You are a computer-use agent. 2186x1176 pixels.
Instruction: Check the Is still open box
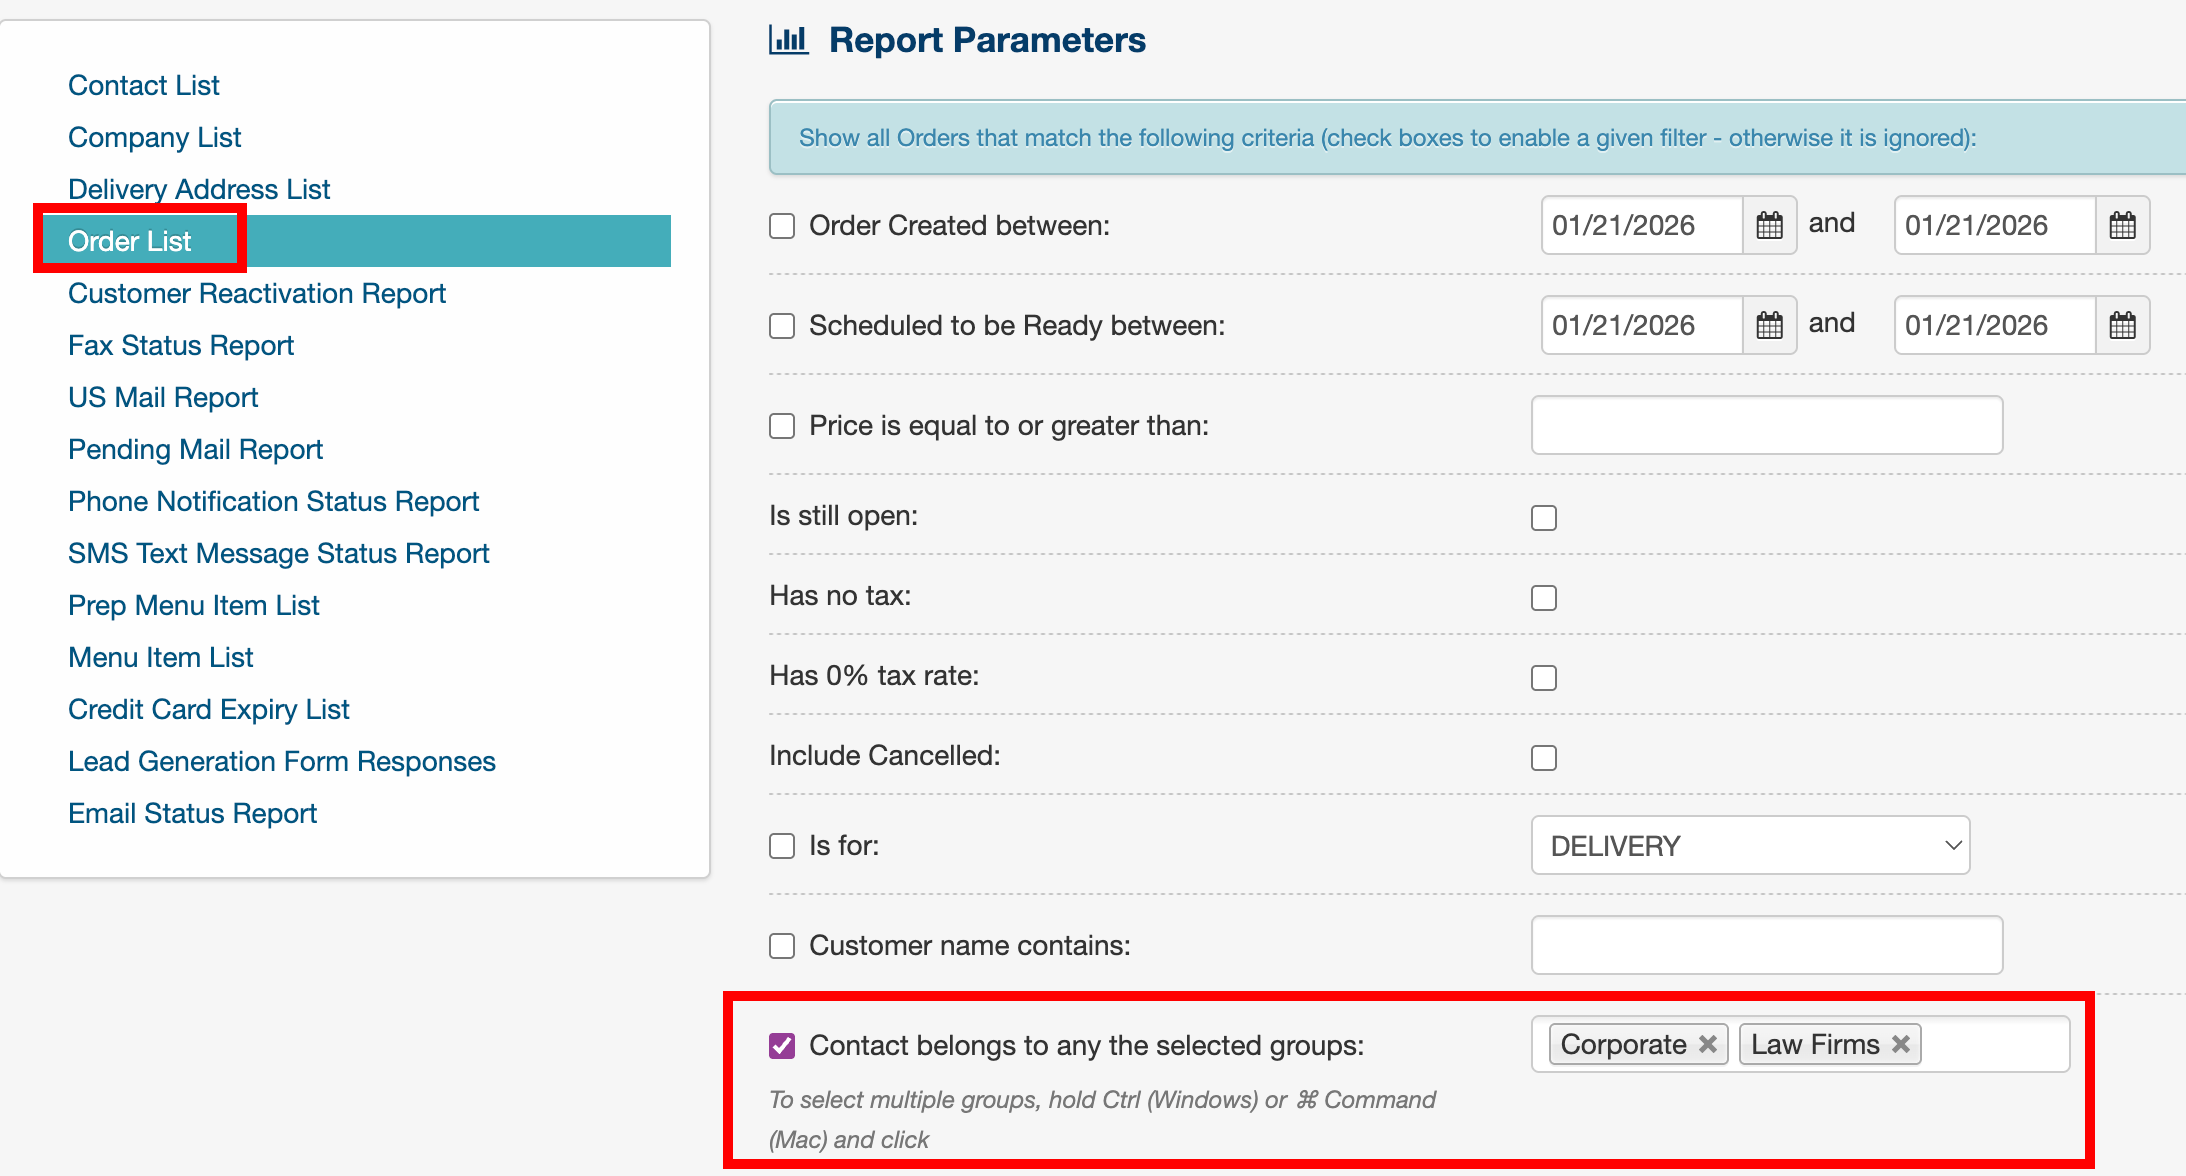1544,518
